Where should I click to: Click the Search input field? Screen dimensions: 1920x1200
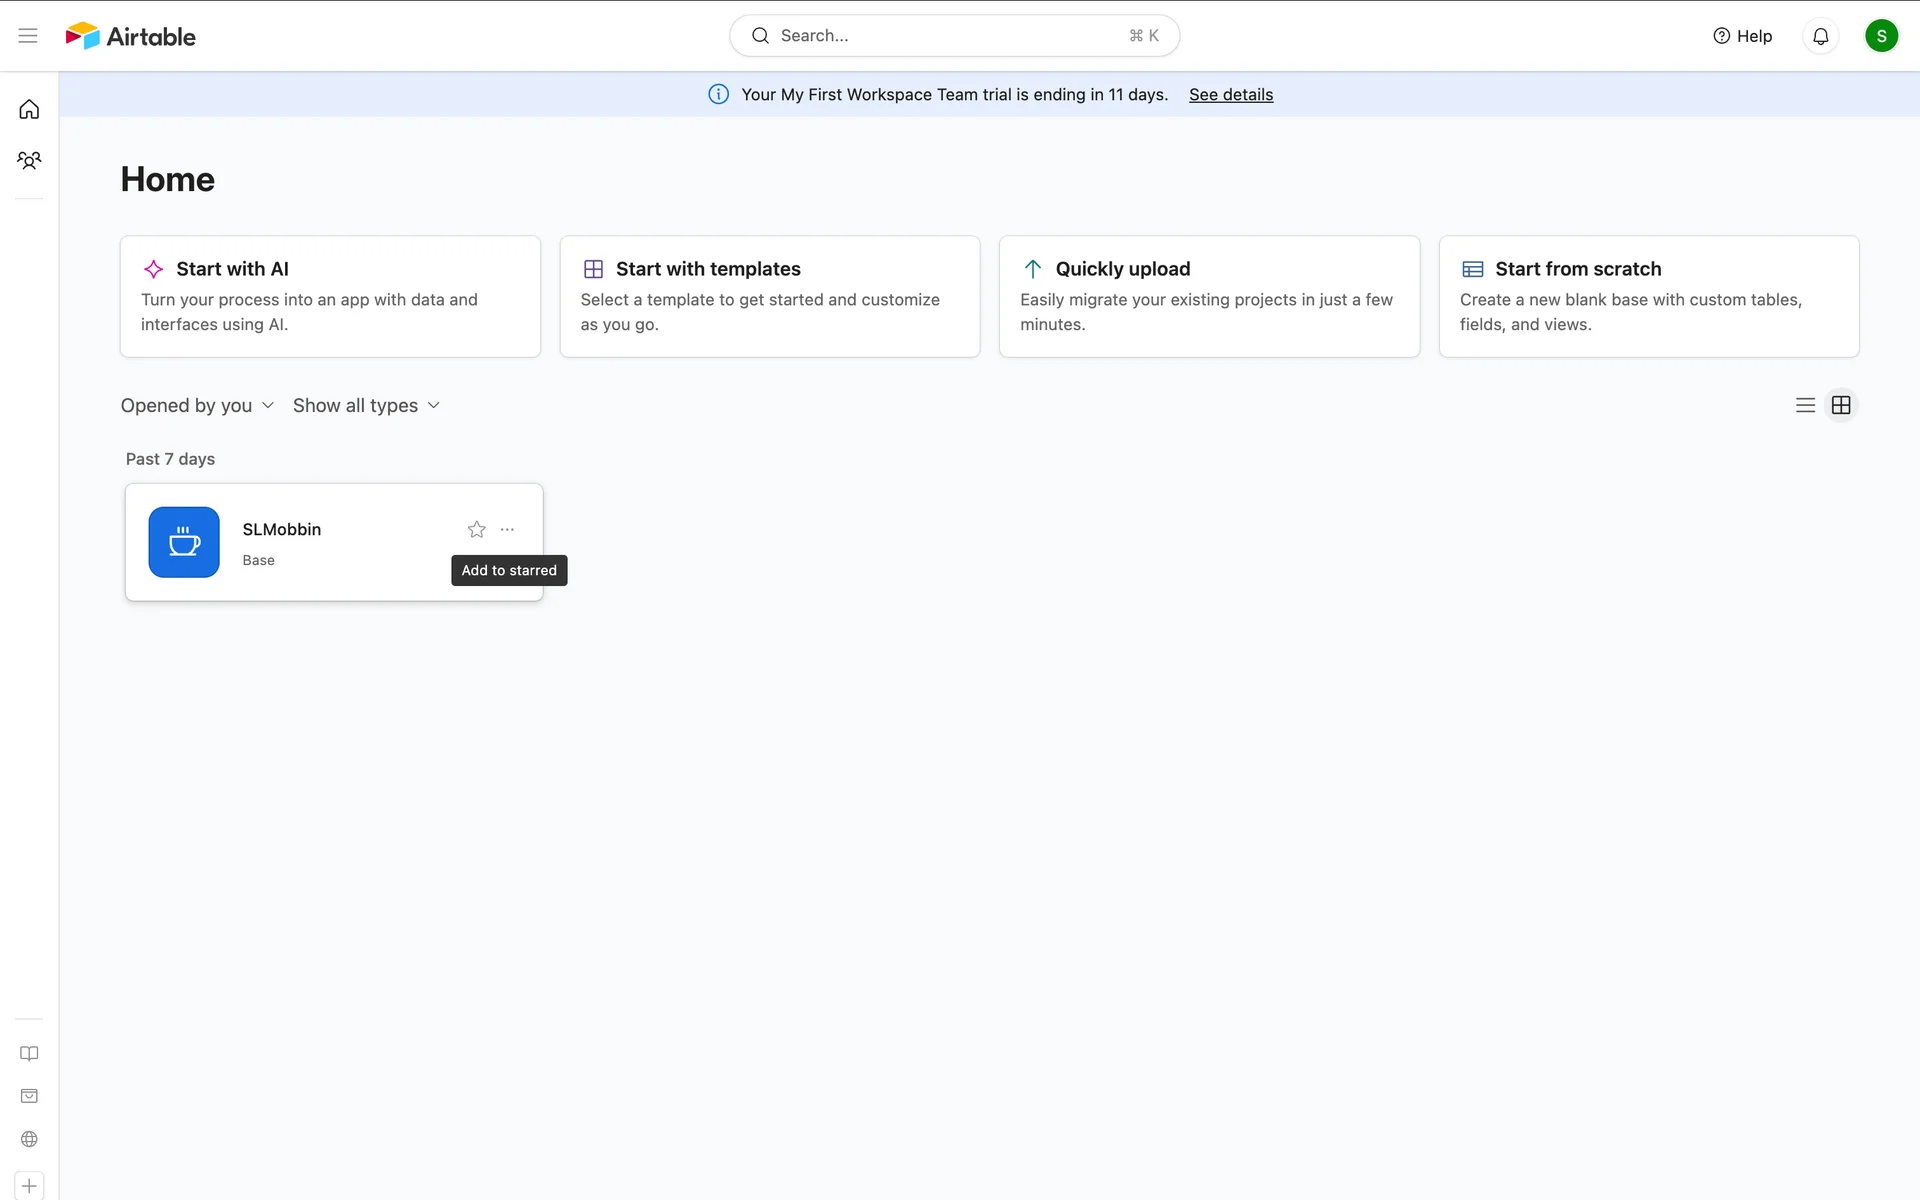(x=953, y=36)
